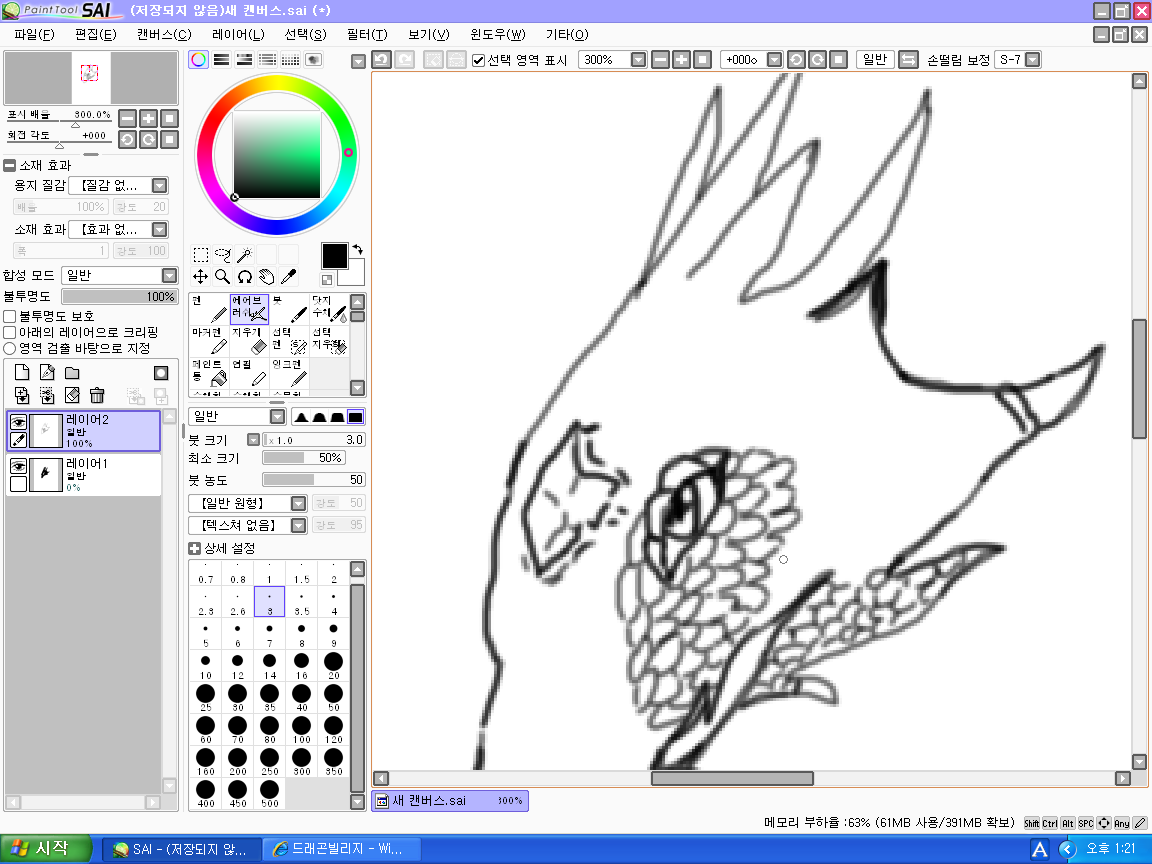Open the 캔버스(C) menu
This screenshot has width=1152, height=864.
pyautogui.click(x=164, y=35)
